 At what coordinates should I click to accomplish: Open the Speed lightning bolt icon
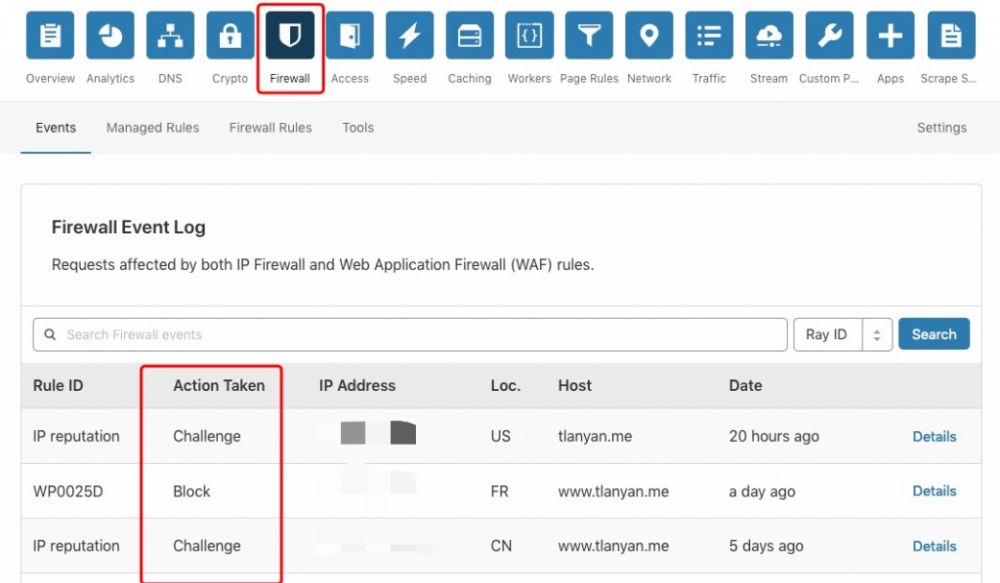tap(409, 37)
